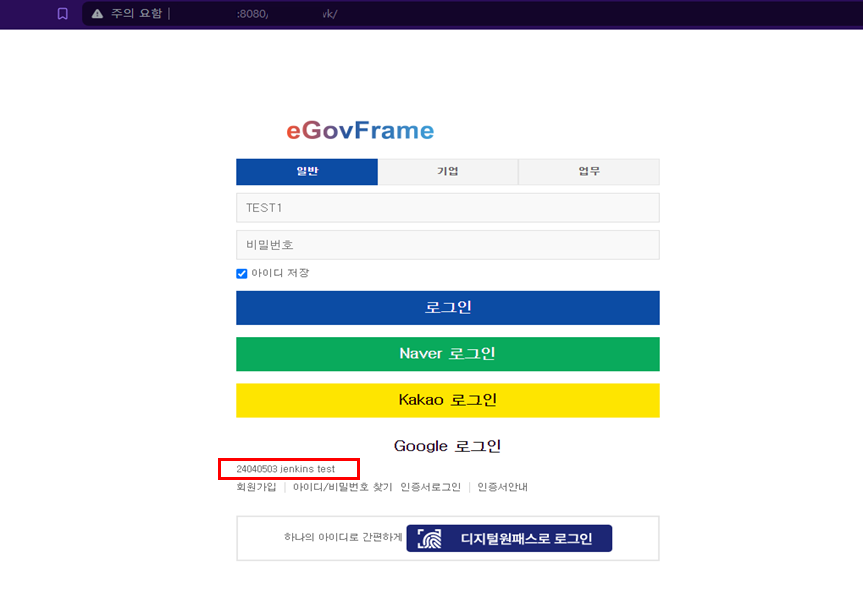Switch to the 기업 tab
Image resolution: width=863 pixels, height=593 pixels.
448,172
